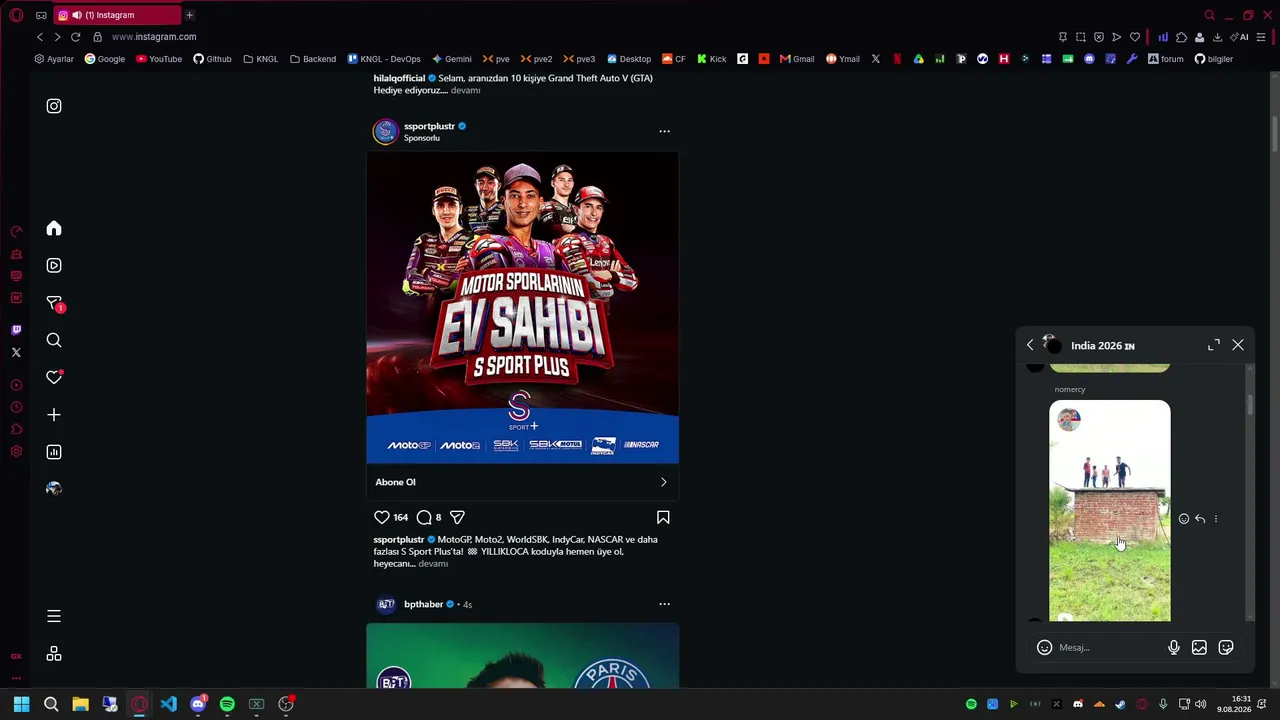Open the S Sport Plus ad image
The image size is (1280, 720).
point(522,307)
